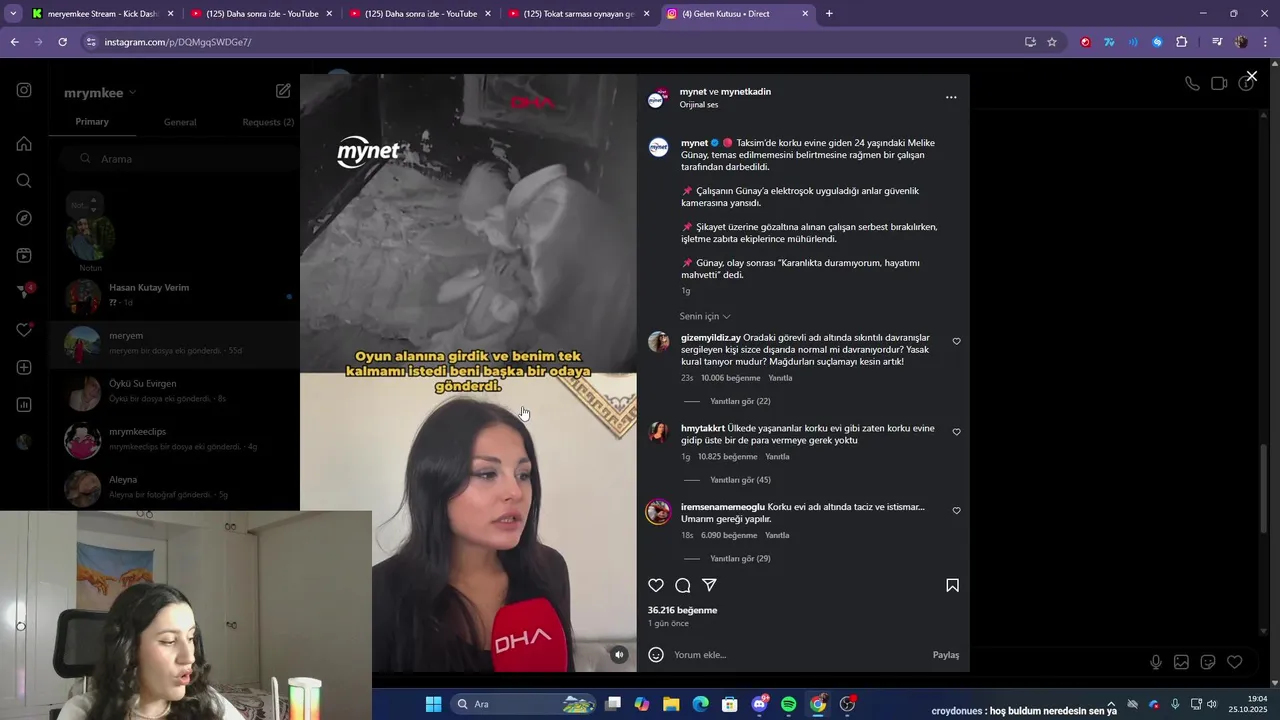Start a new message with the compose icon
Image resolution: width=1280 pixels, height=720 pixels.
[283, 91]
